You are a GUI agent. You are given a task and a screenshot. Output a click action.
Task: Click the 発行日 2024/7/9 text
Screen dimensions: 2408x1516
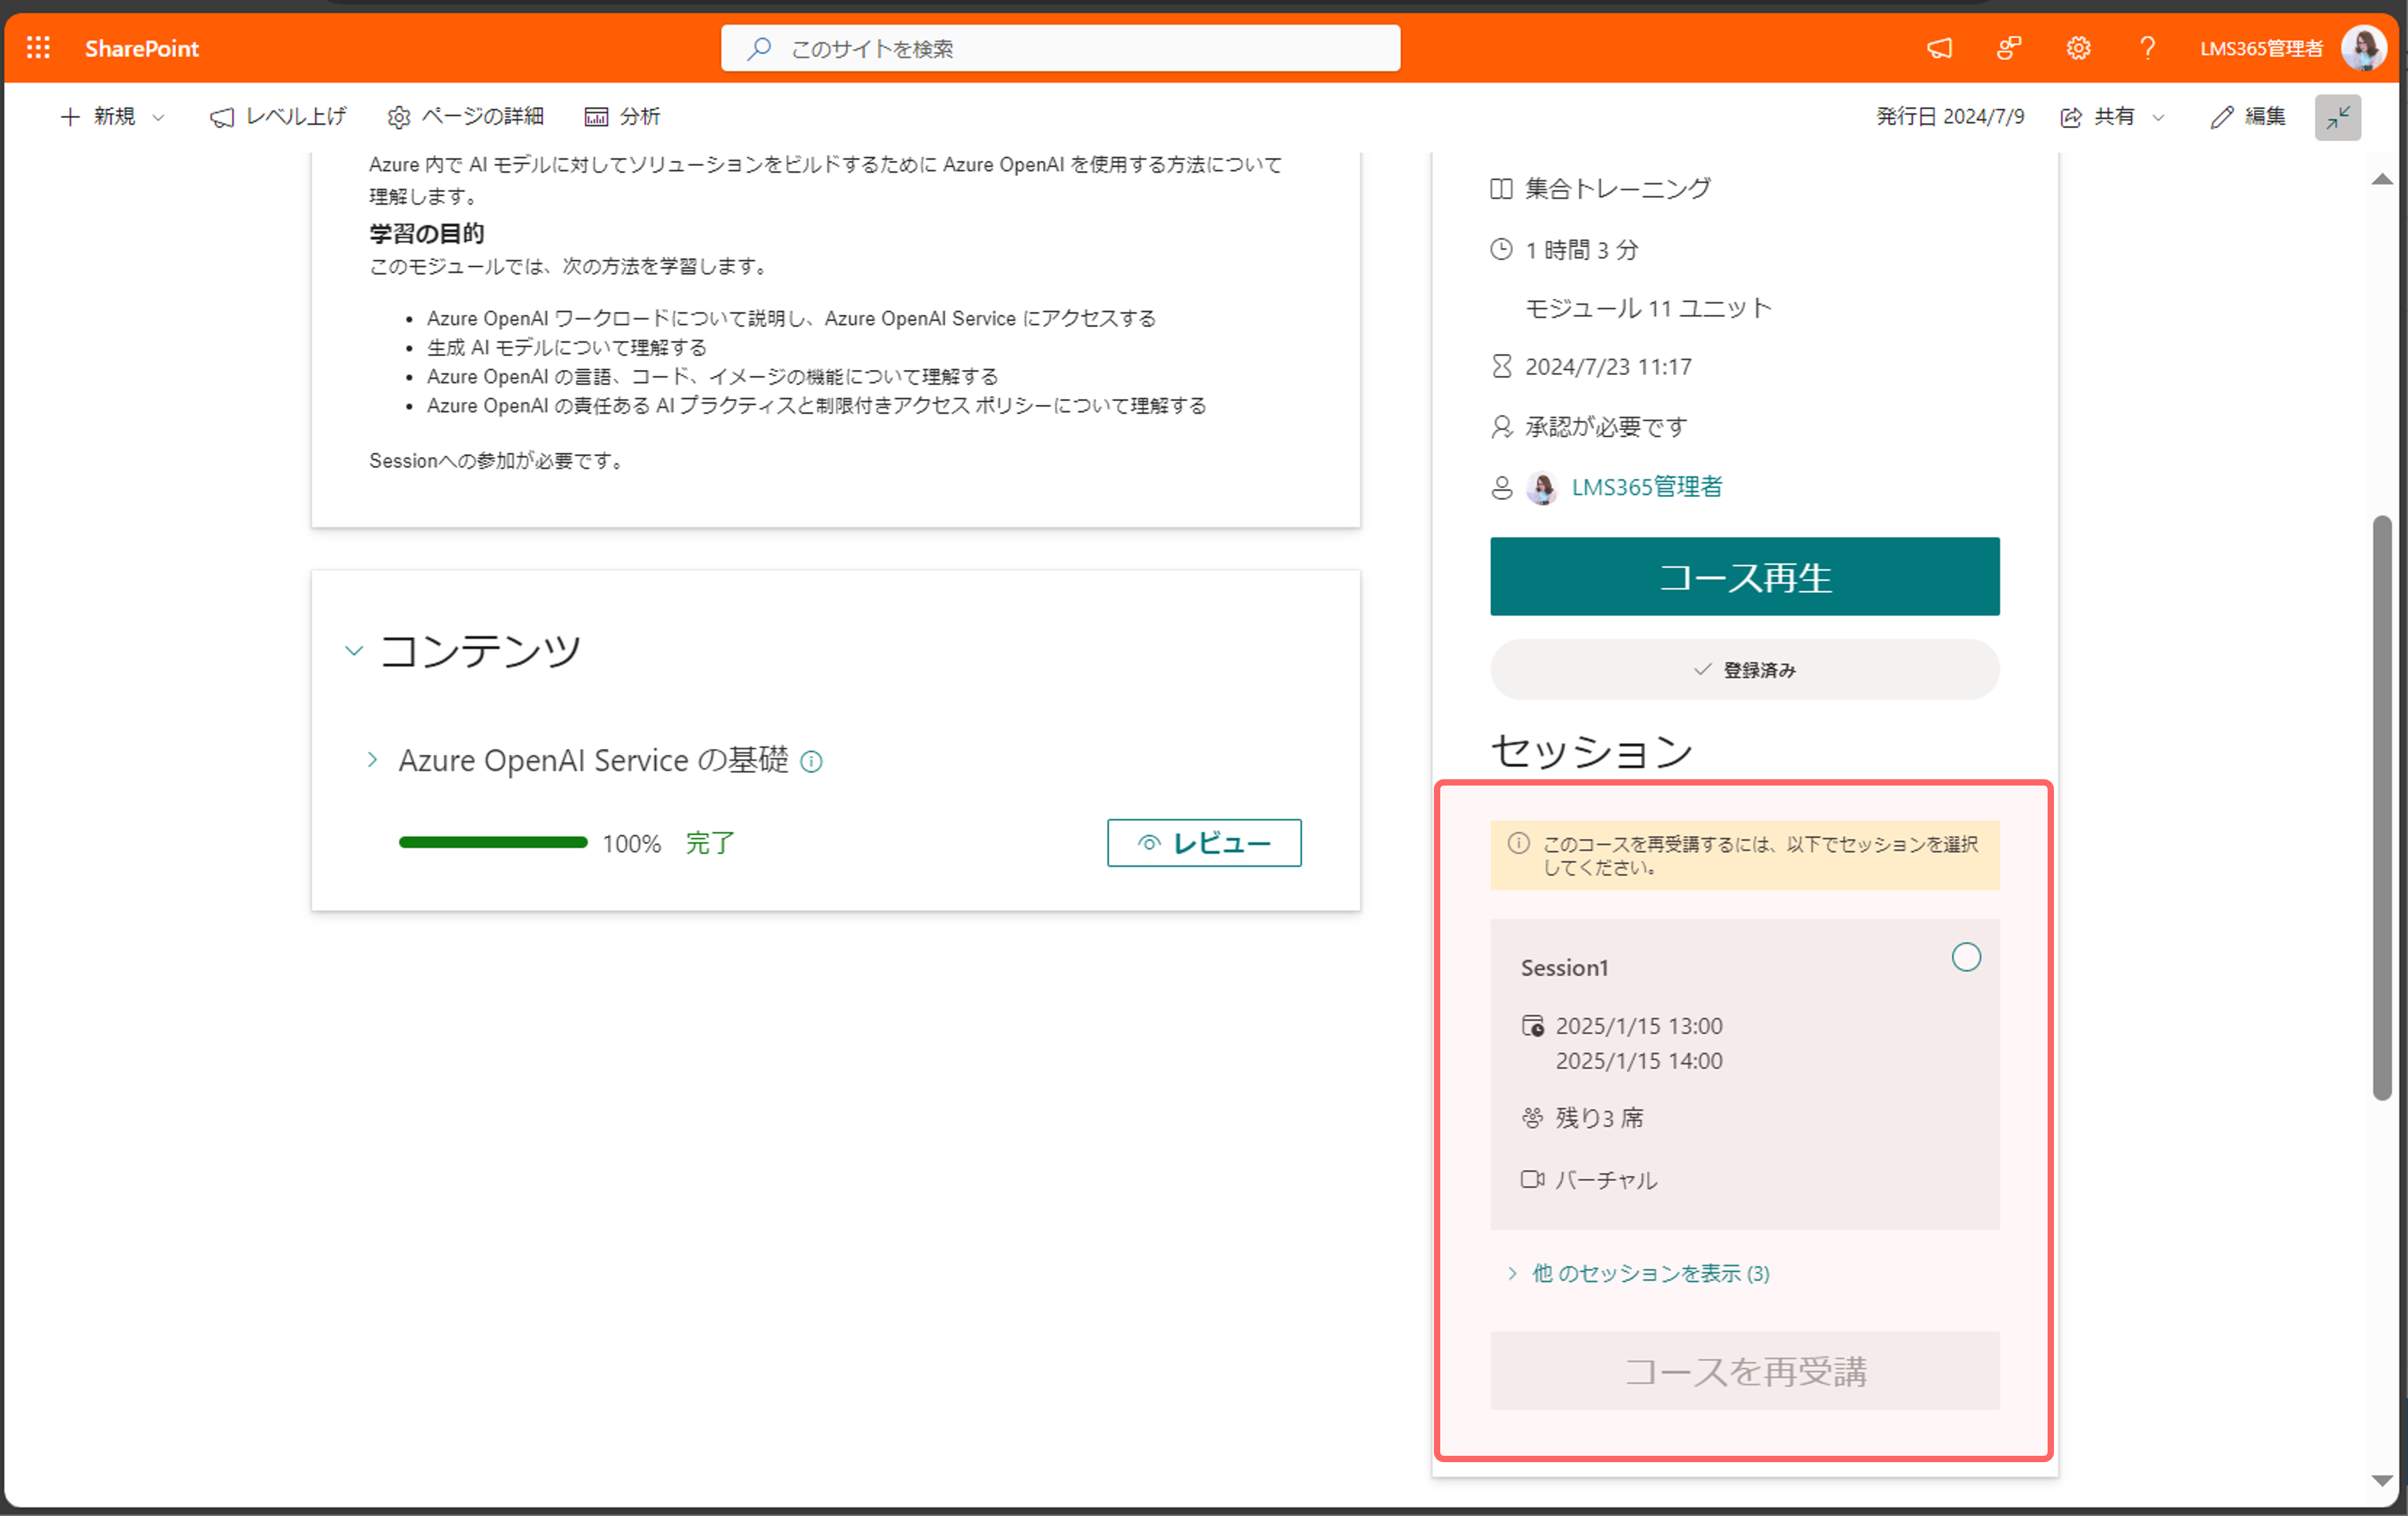click(1949, 116)
